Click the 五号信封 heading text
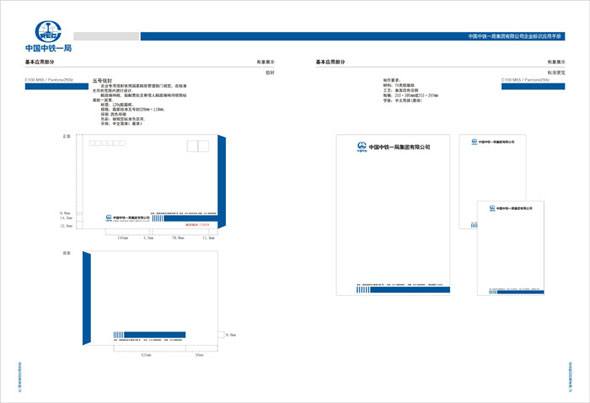The image size is (590, 403). (x=102, y=81)
